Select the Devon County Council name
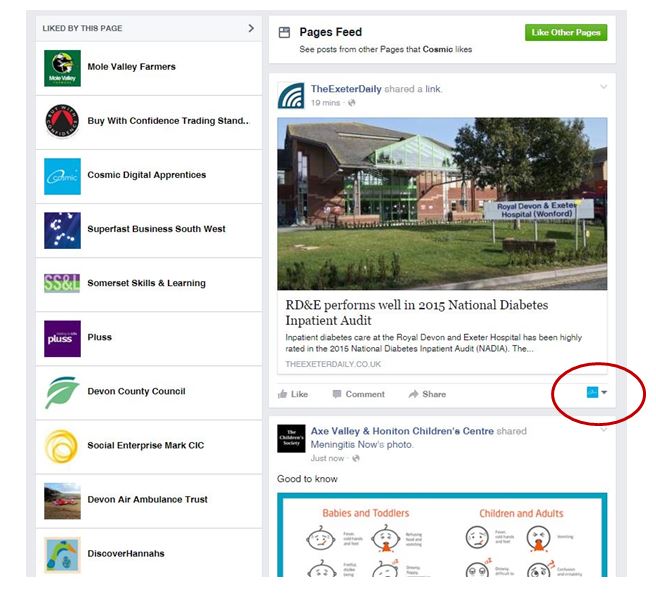This screenshot has height=593, width=656. tap(136, 391)
